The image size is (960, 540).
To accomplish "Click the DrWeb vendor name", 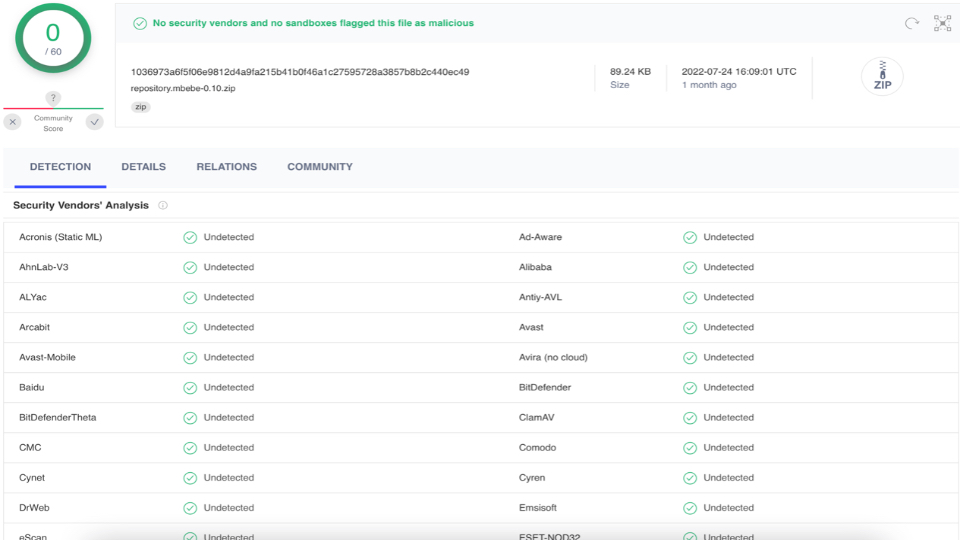I will click(x=34, y=507).
